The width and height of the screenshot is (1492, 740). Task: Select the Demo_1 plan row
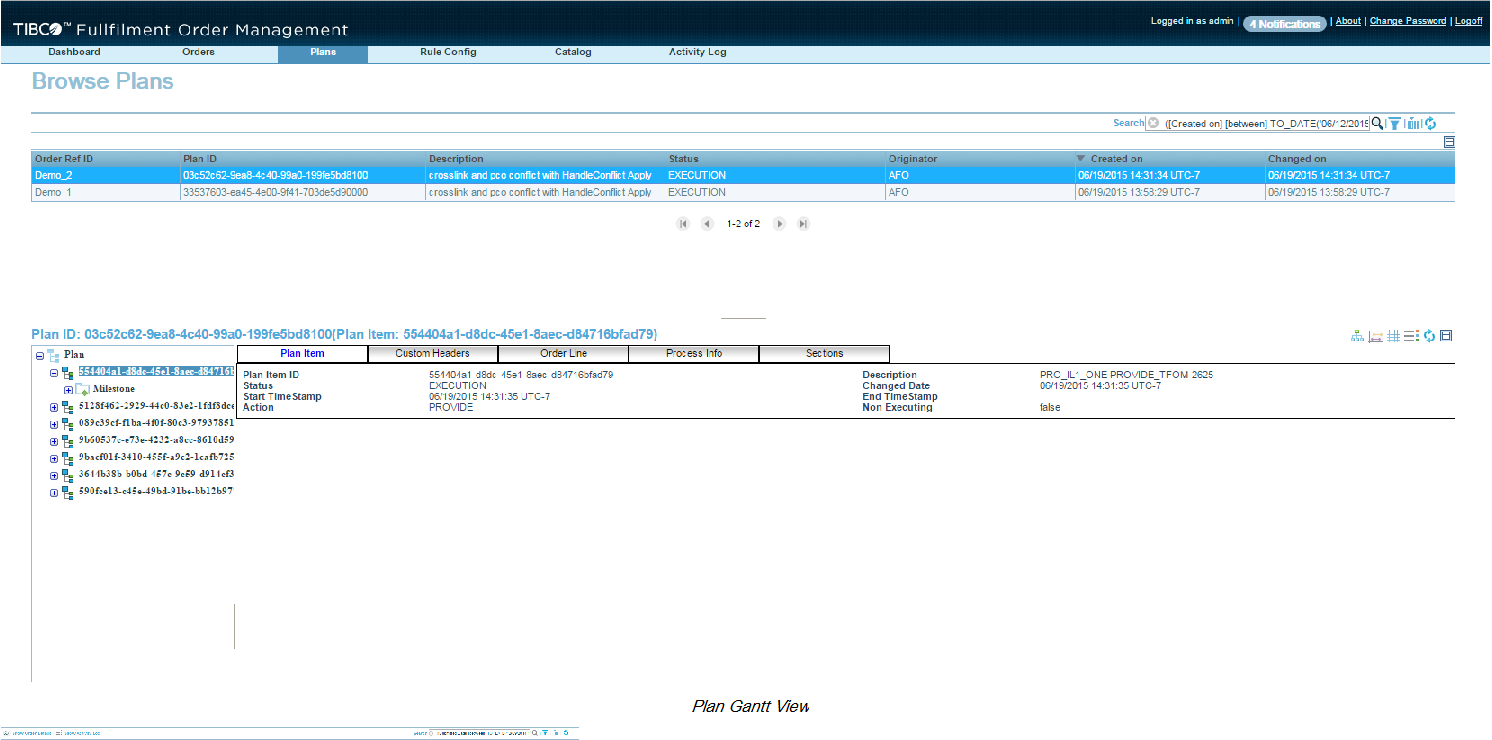pyautogui.click(x=743, y=192)
